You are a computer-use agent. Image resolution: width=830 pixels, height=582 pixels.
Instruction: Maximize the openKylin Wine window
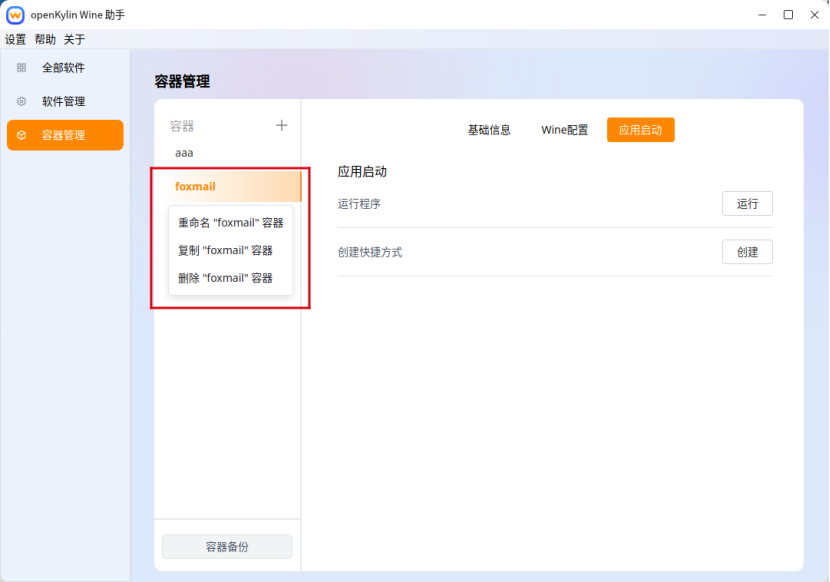coord(788,15)
